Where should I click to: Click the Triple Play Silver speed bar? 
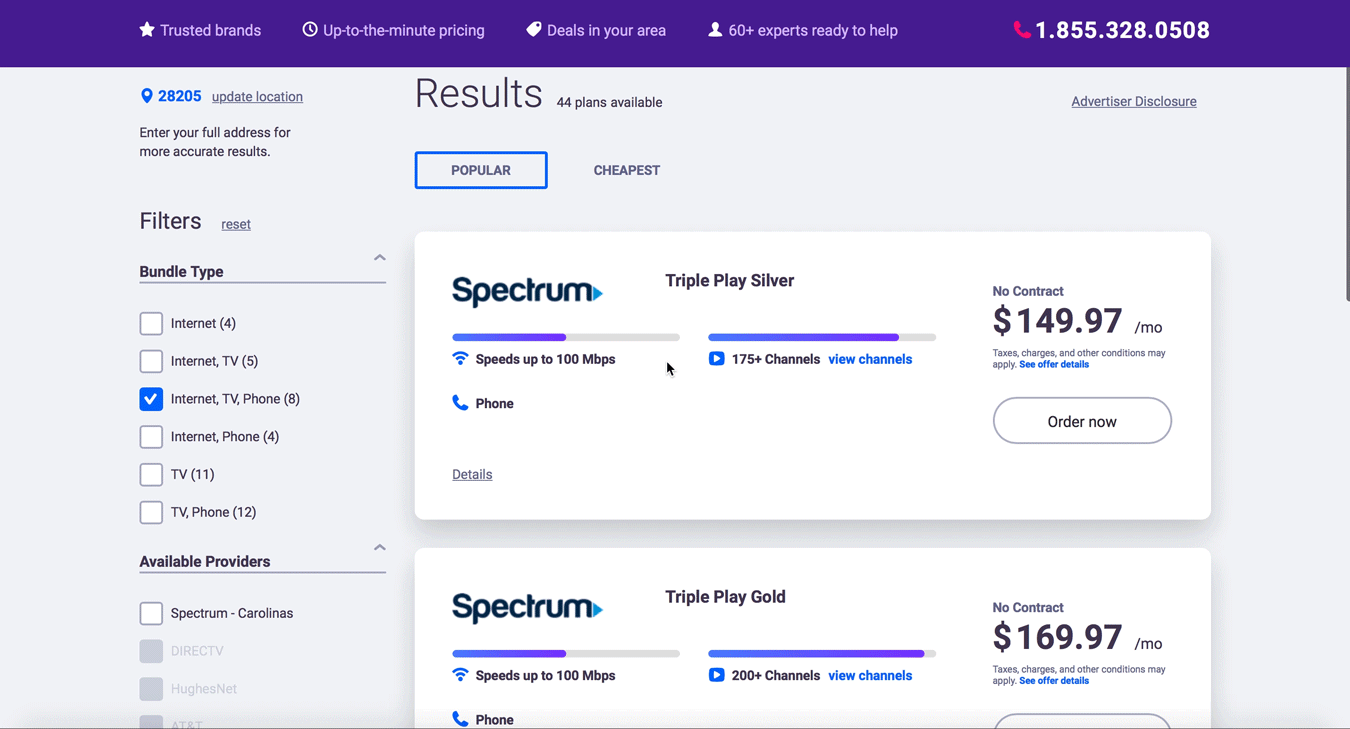point(566,337)
